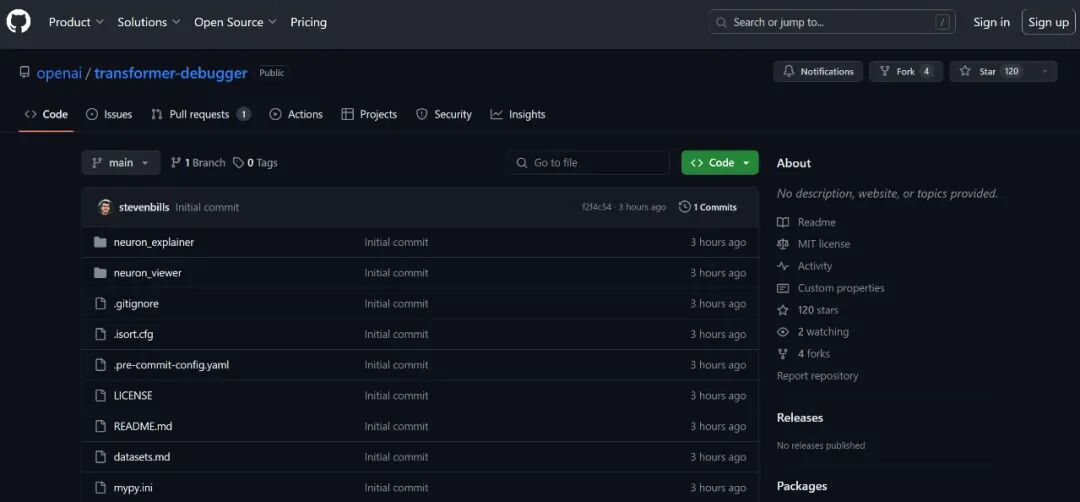Click the file icon beside LICENSE
1080x502 pixels.
point(101,395)
